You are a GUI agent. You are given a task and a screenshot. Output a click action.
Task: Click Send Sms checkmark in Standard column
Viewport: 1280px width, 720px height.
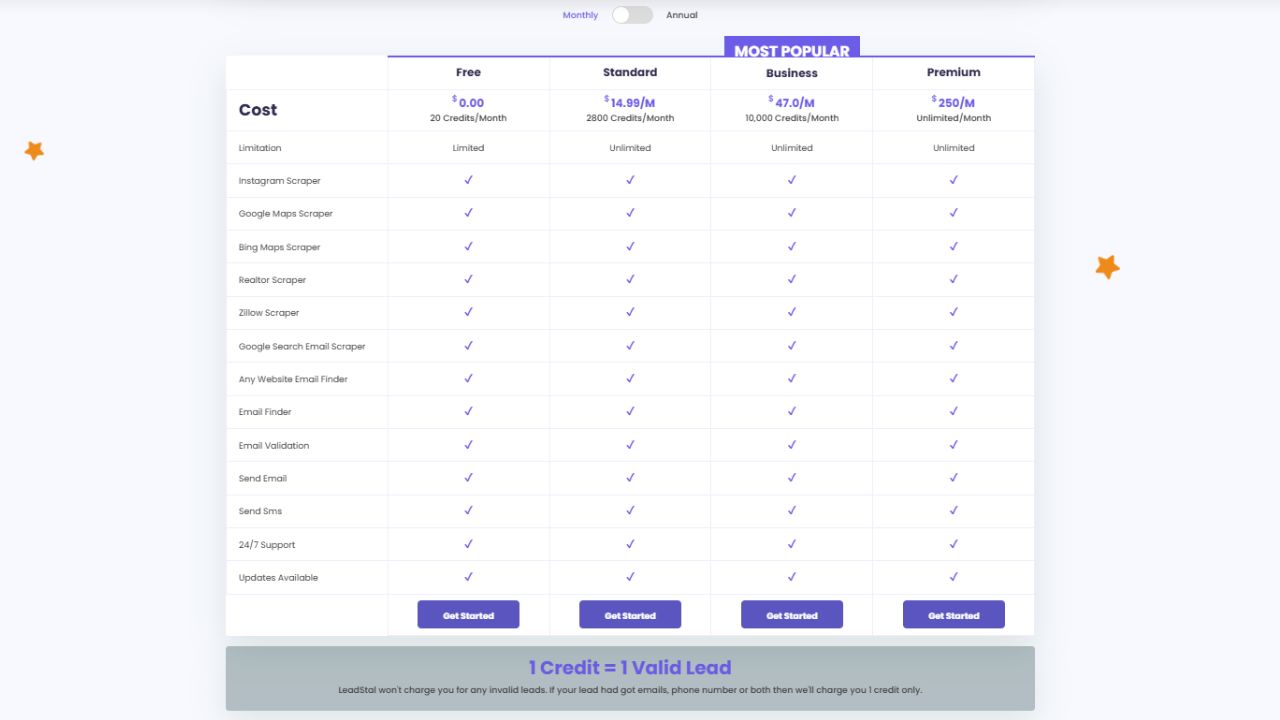pos(630,511)
